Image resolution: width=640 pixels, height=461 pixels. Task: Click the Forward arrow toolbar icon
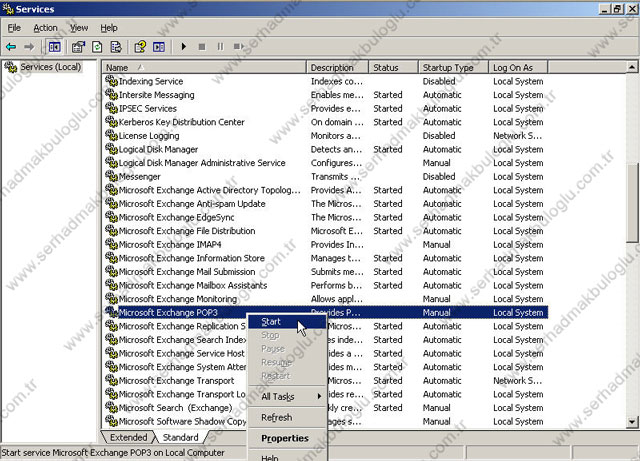(29, 47)
